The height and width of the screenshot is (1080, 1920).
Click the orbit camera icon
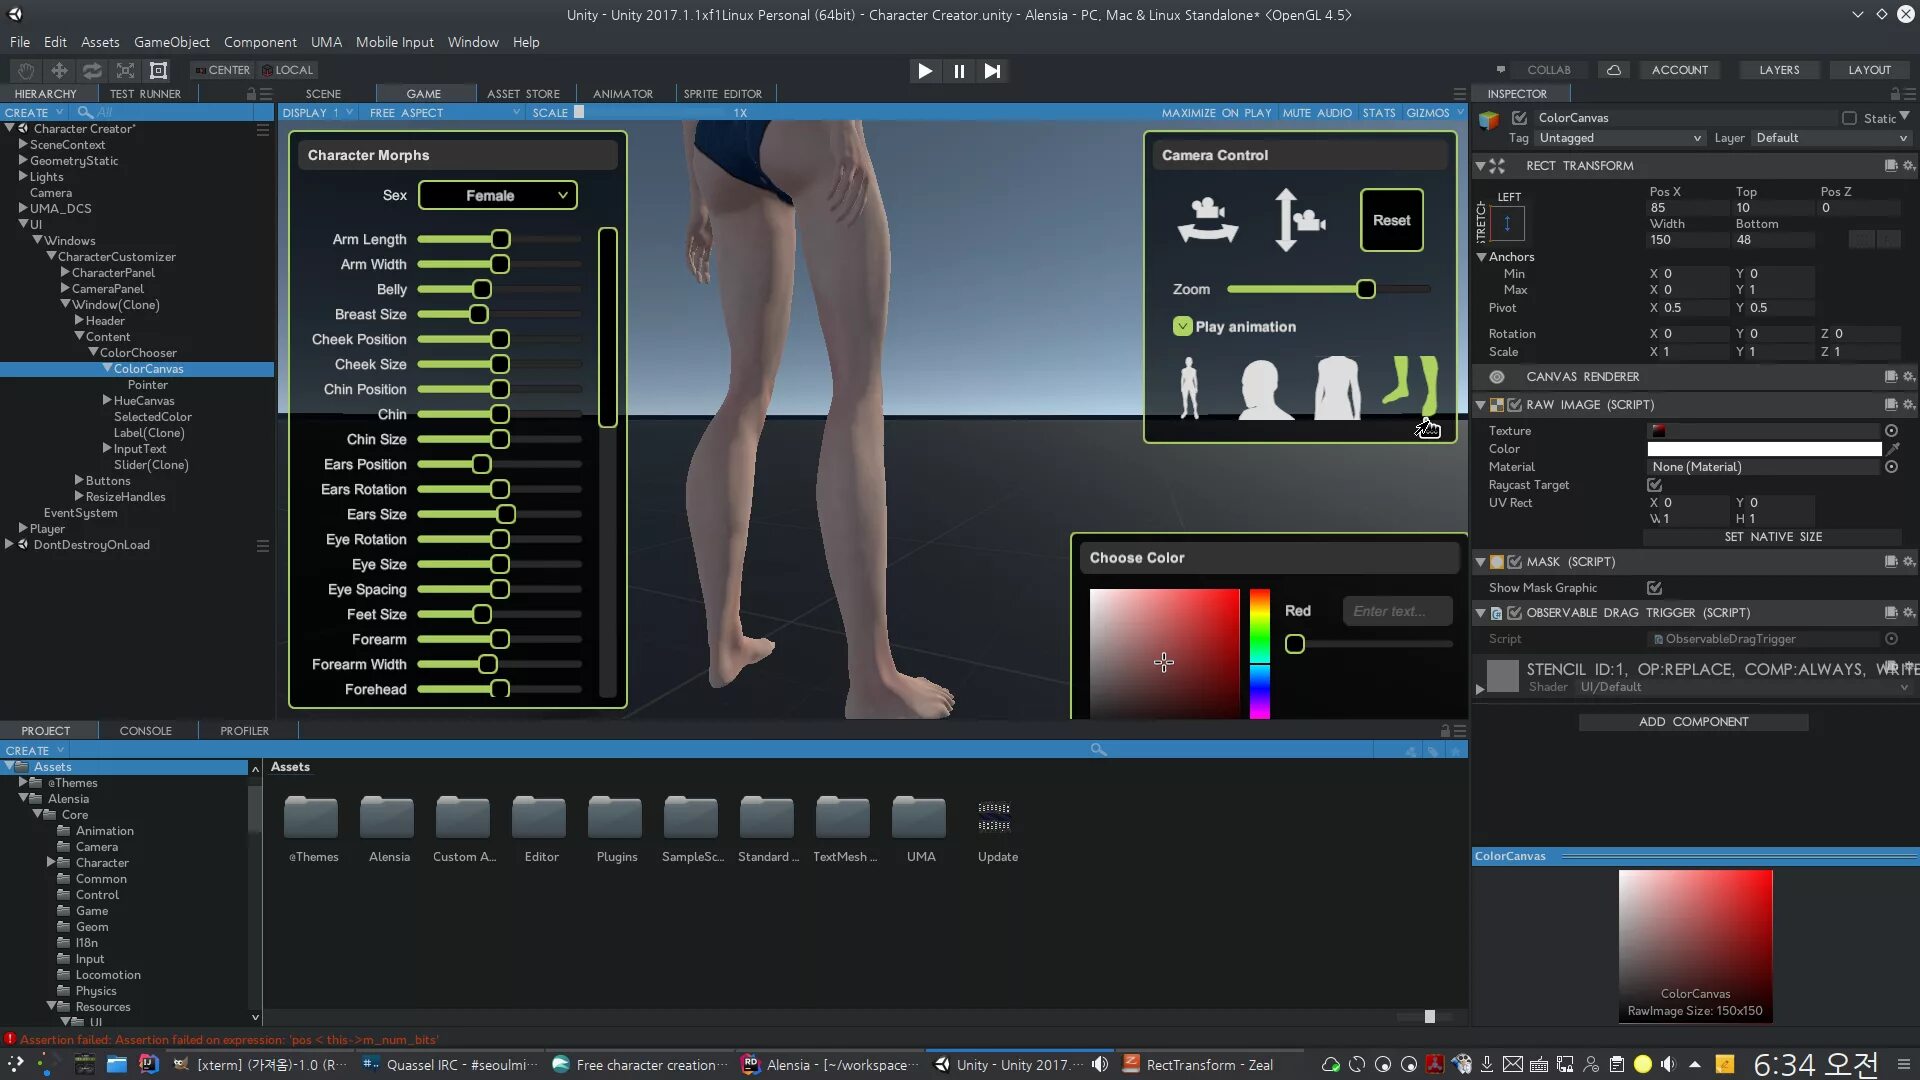click(1208, 220)
